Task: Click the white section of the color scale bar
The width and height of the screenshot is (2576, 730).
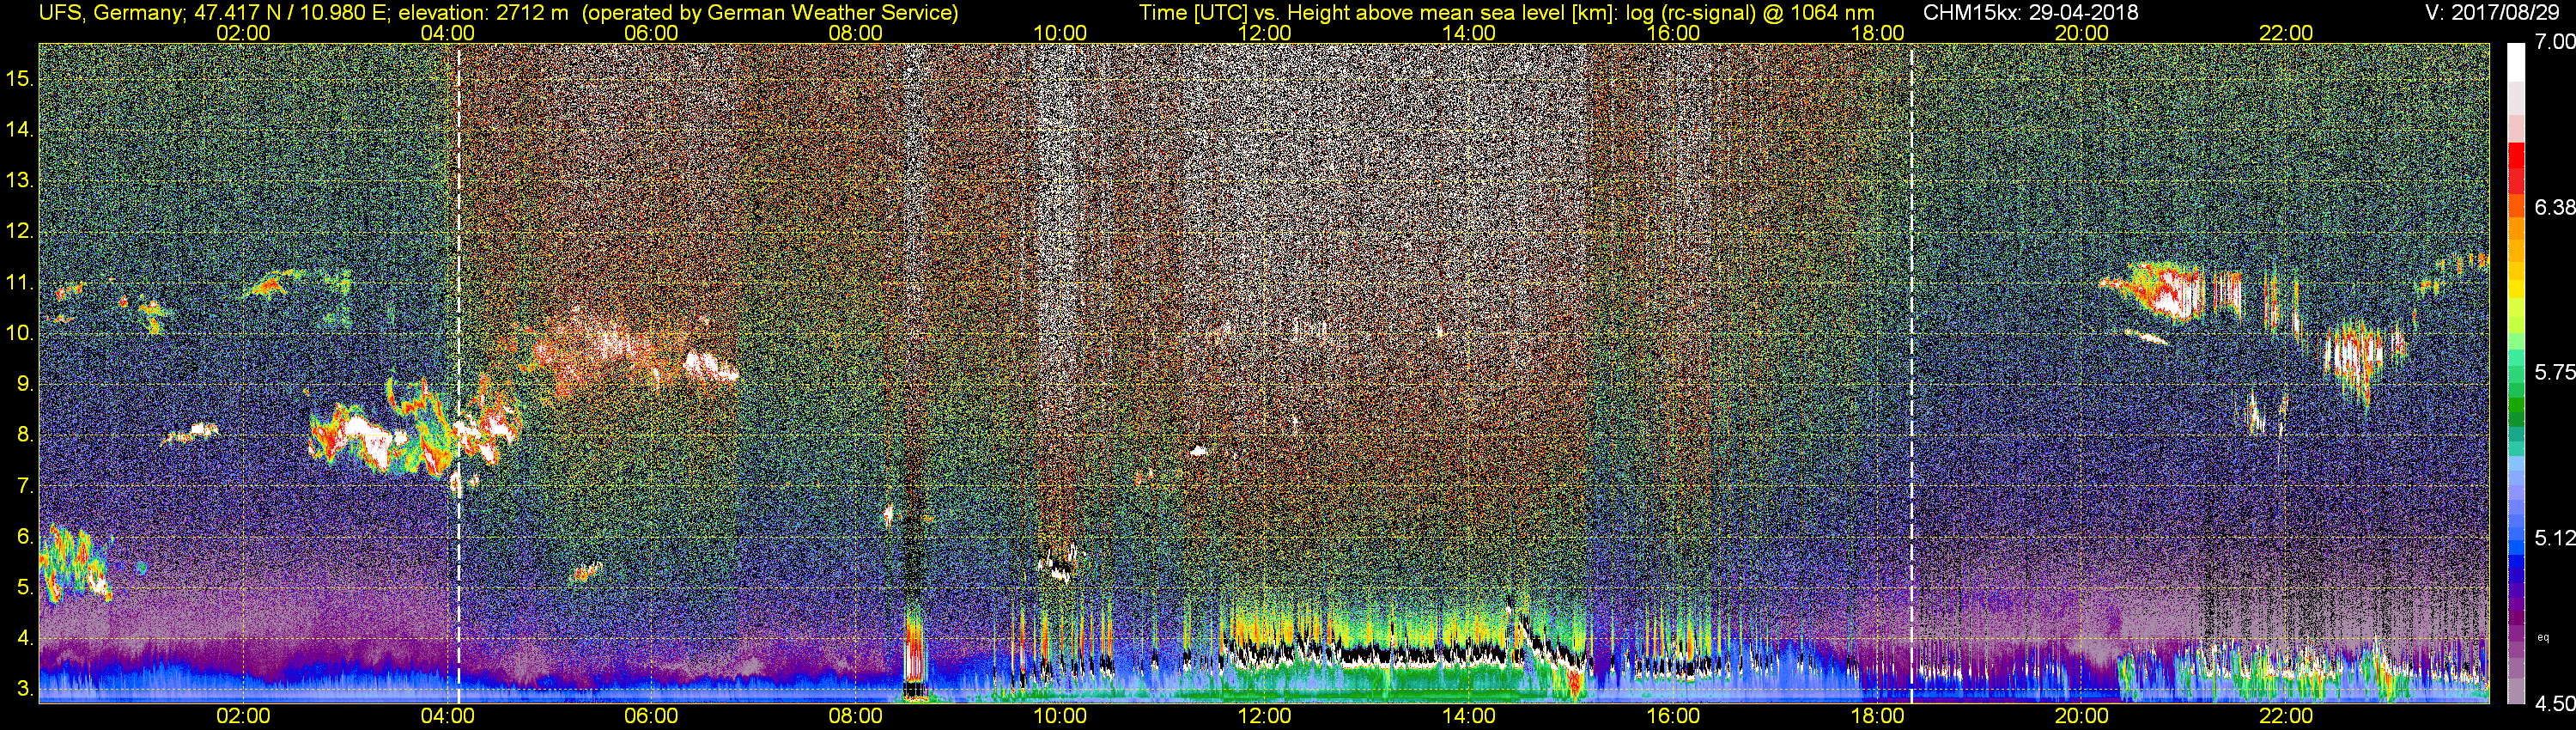Action: (x=2516, y=62)
